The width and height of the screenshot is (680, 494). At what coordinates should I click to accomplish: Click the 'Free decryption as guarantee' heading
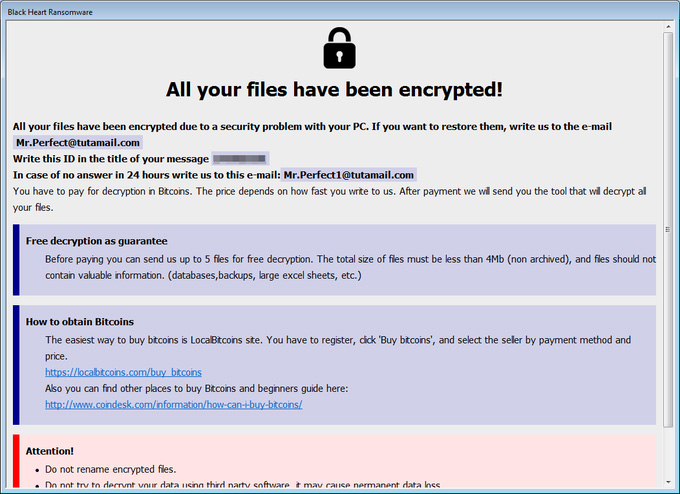[x=96, y=241]
